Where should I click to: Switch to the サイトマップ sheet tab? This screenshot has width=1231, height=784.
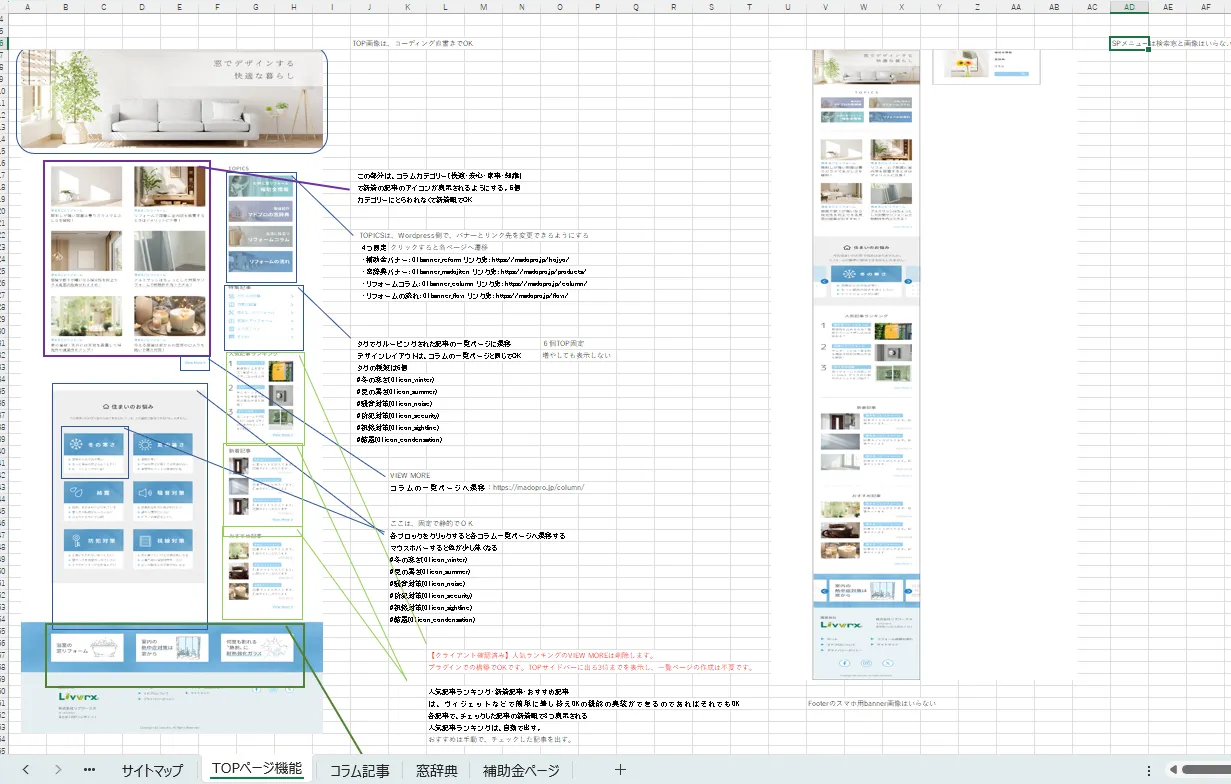click(x=152, y=771)
